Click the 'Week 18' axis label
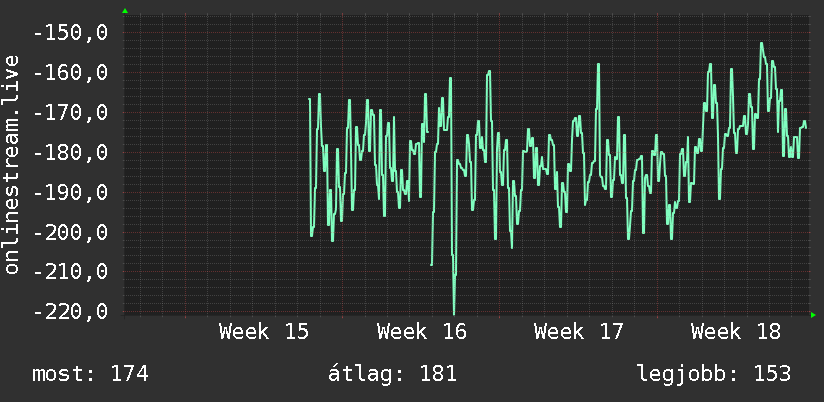This screenshot has width=824, height=402. 736,332
